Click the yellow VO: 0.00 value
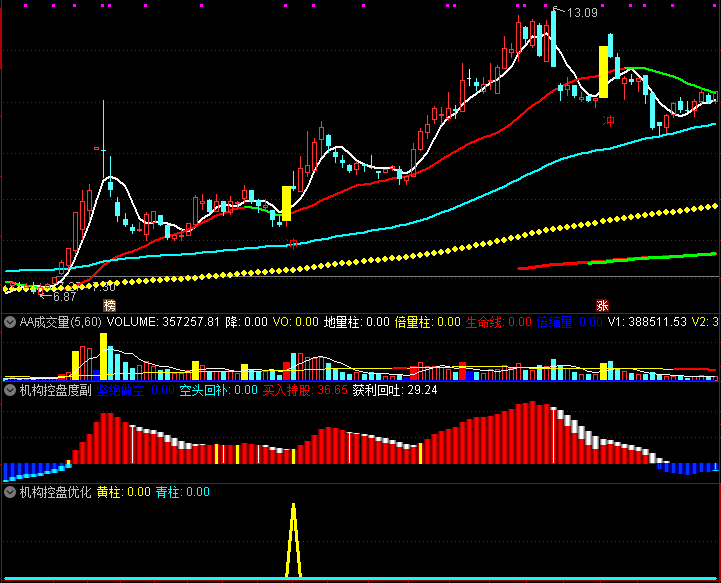Image resolution: width=721 pixels, height=583 pixels. point(296,322)
